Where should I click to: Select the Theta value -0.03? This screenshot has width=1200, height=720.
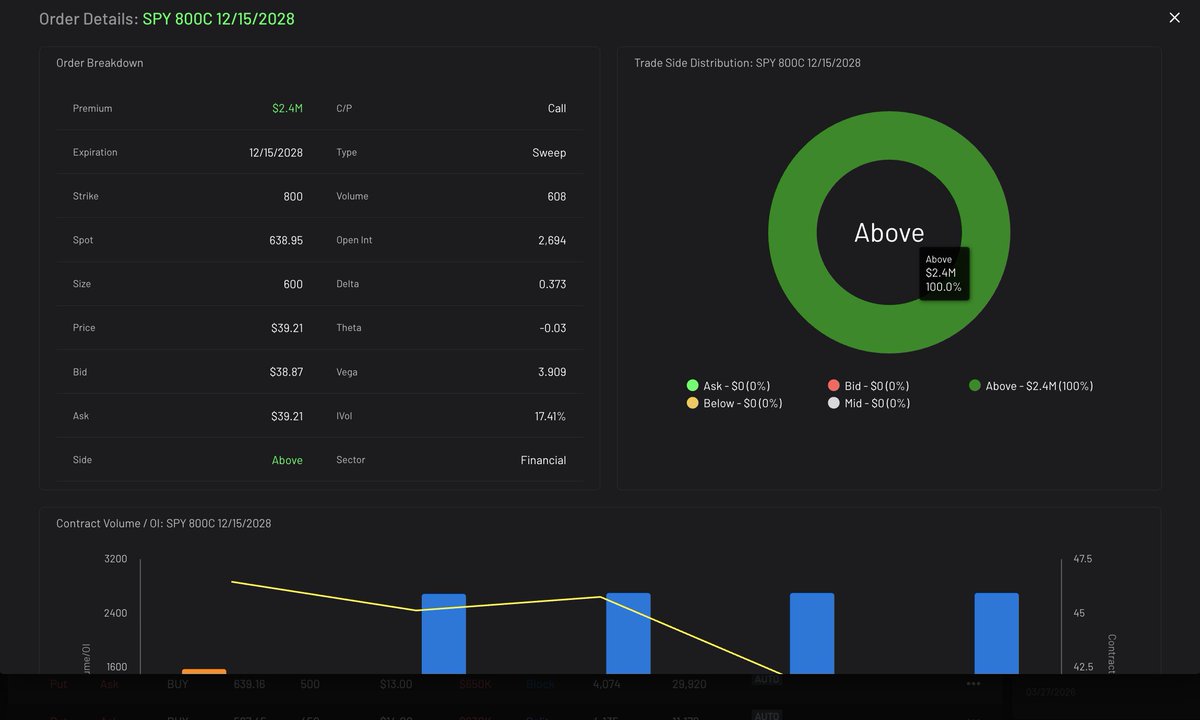coord(552,328)
